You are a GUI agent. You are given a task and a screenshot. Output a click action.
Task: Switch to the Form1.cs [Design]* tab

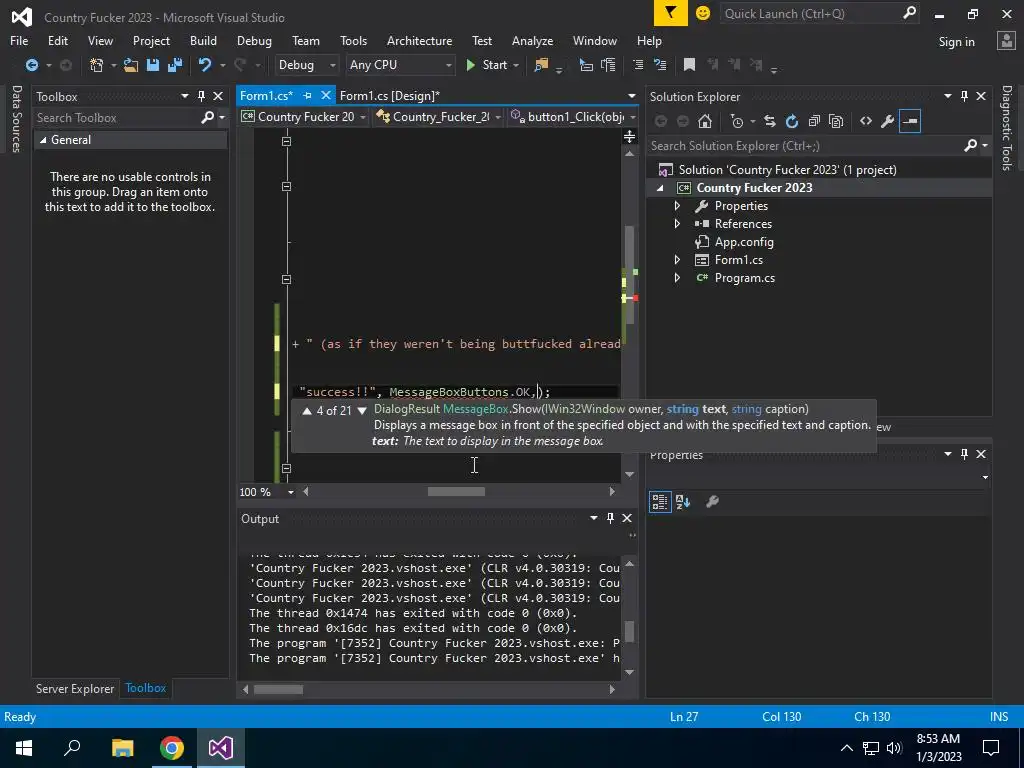pos(389,96)
